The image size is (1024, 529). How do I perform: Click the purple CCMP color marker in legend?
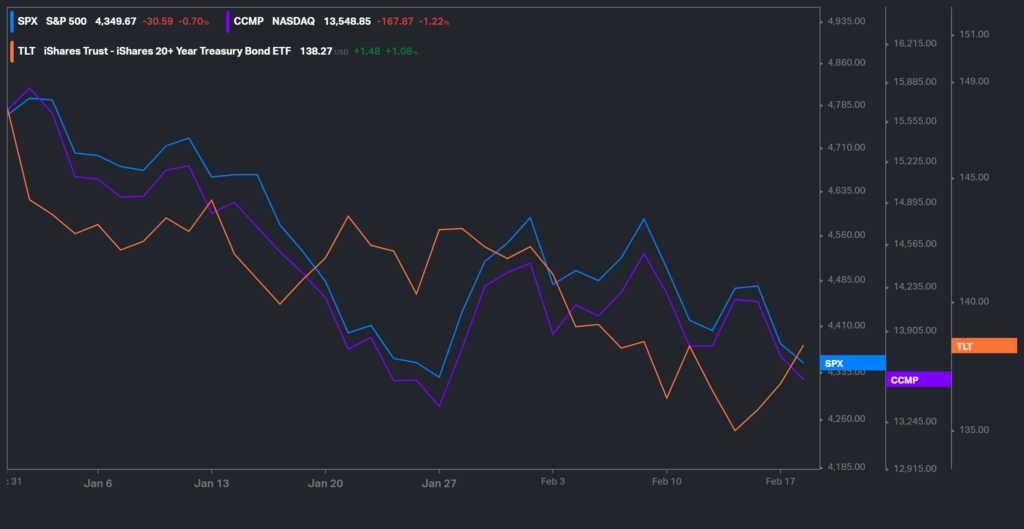[x=229, y=20]
